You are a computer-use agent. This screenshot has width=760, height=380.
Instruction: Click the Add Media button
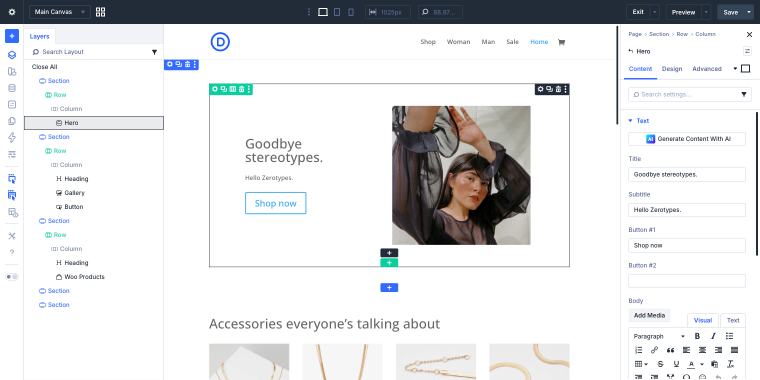(x=649, y=316)
